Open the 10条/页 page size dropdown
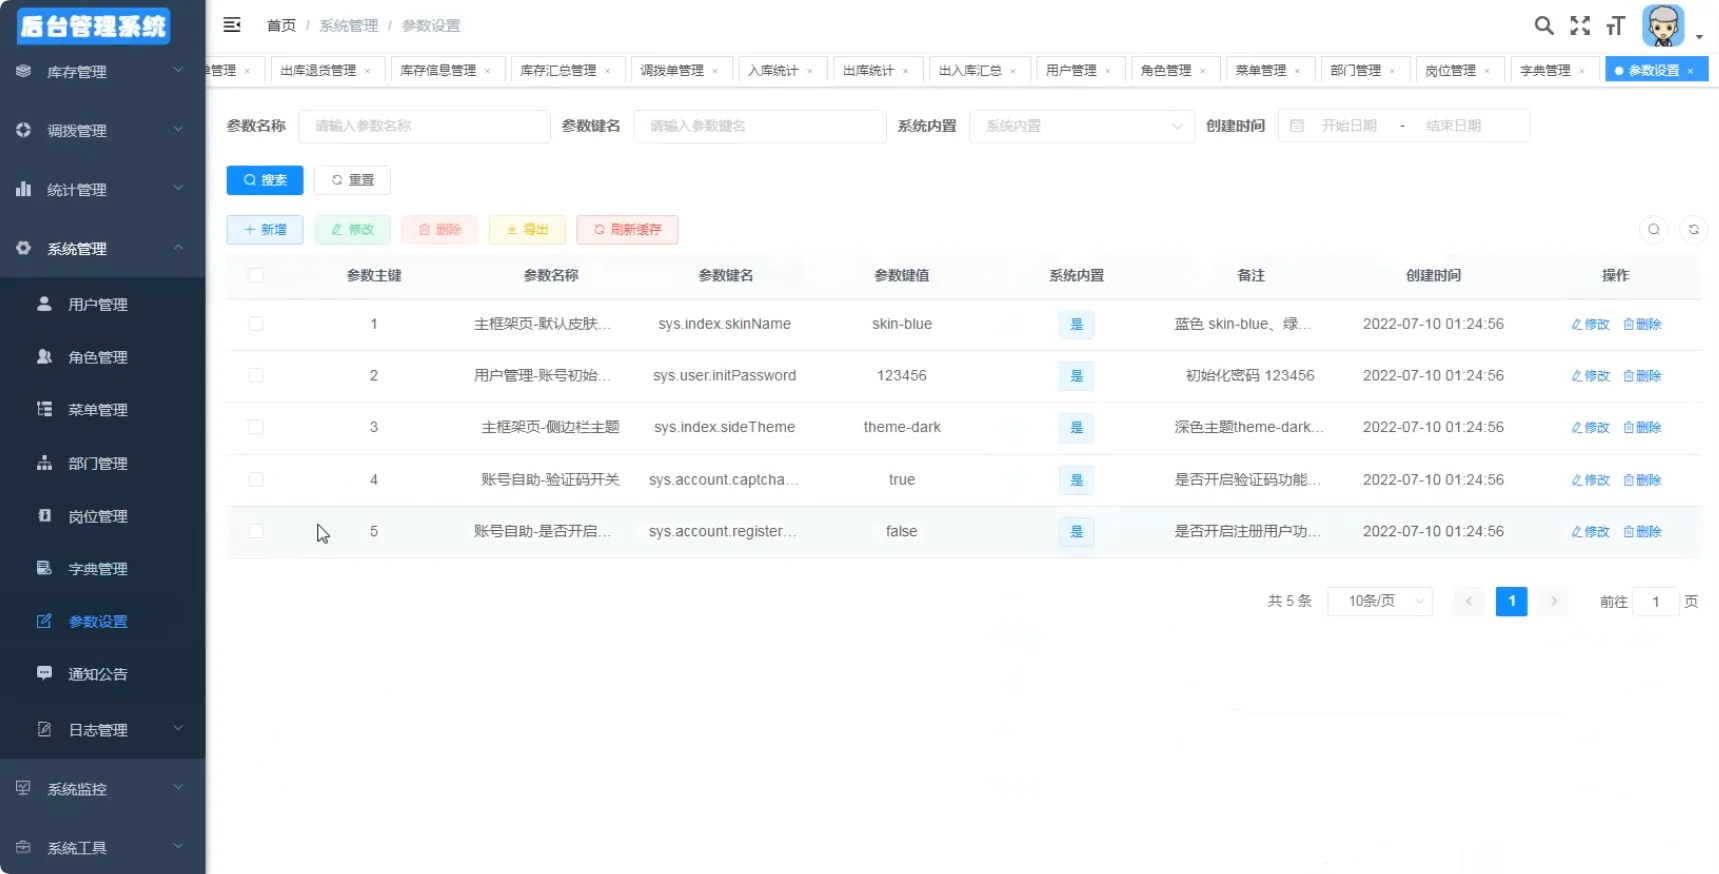The height and width of the screenshot is (874, 1719). tap(1380, 601)
